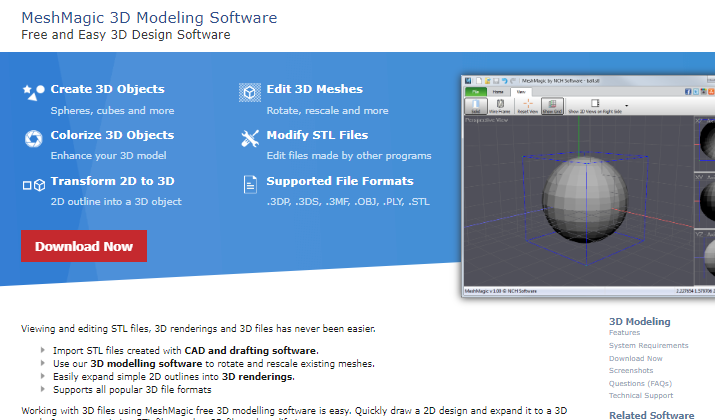Click 'Enhance your 3D model' subtitle
Screen dimensions: 715x420
click(x=109, y=156)
